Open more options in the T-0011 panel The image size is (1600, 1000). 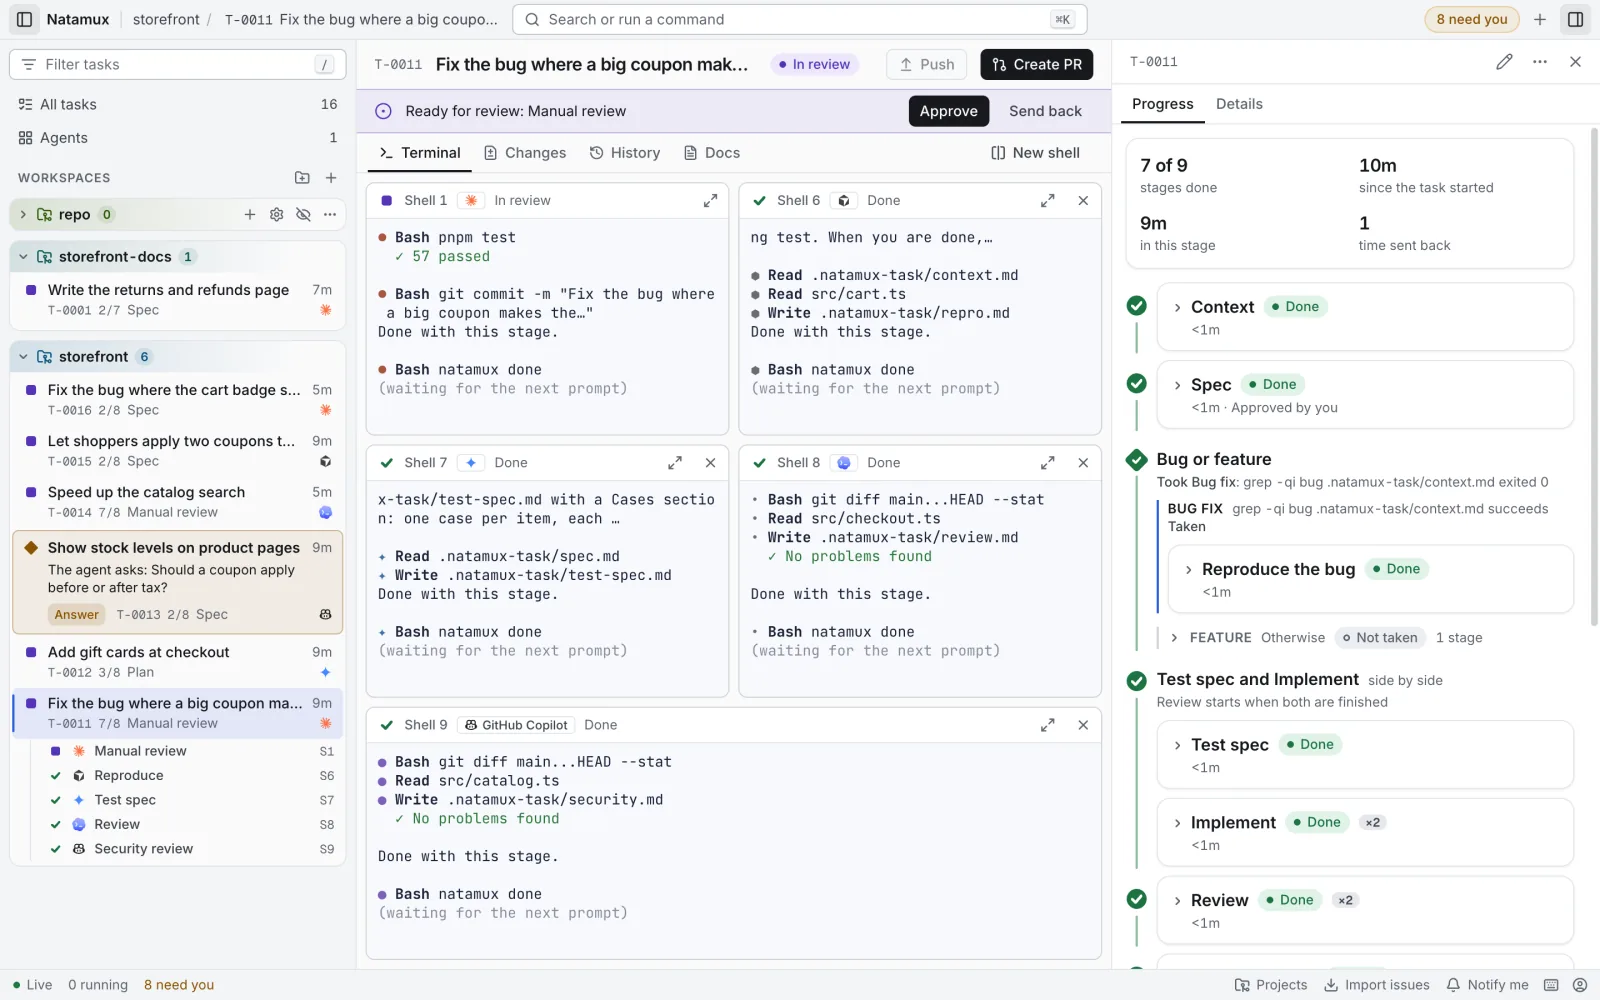(1540, 62)
